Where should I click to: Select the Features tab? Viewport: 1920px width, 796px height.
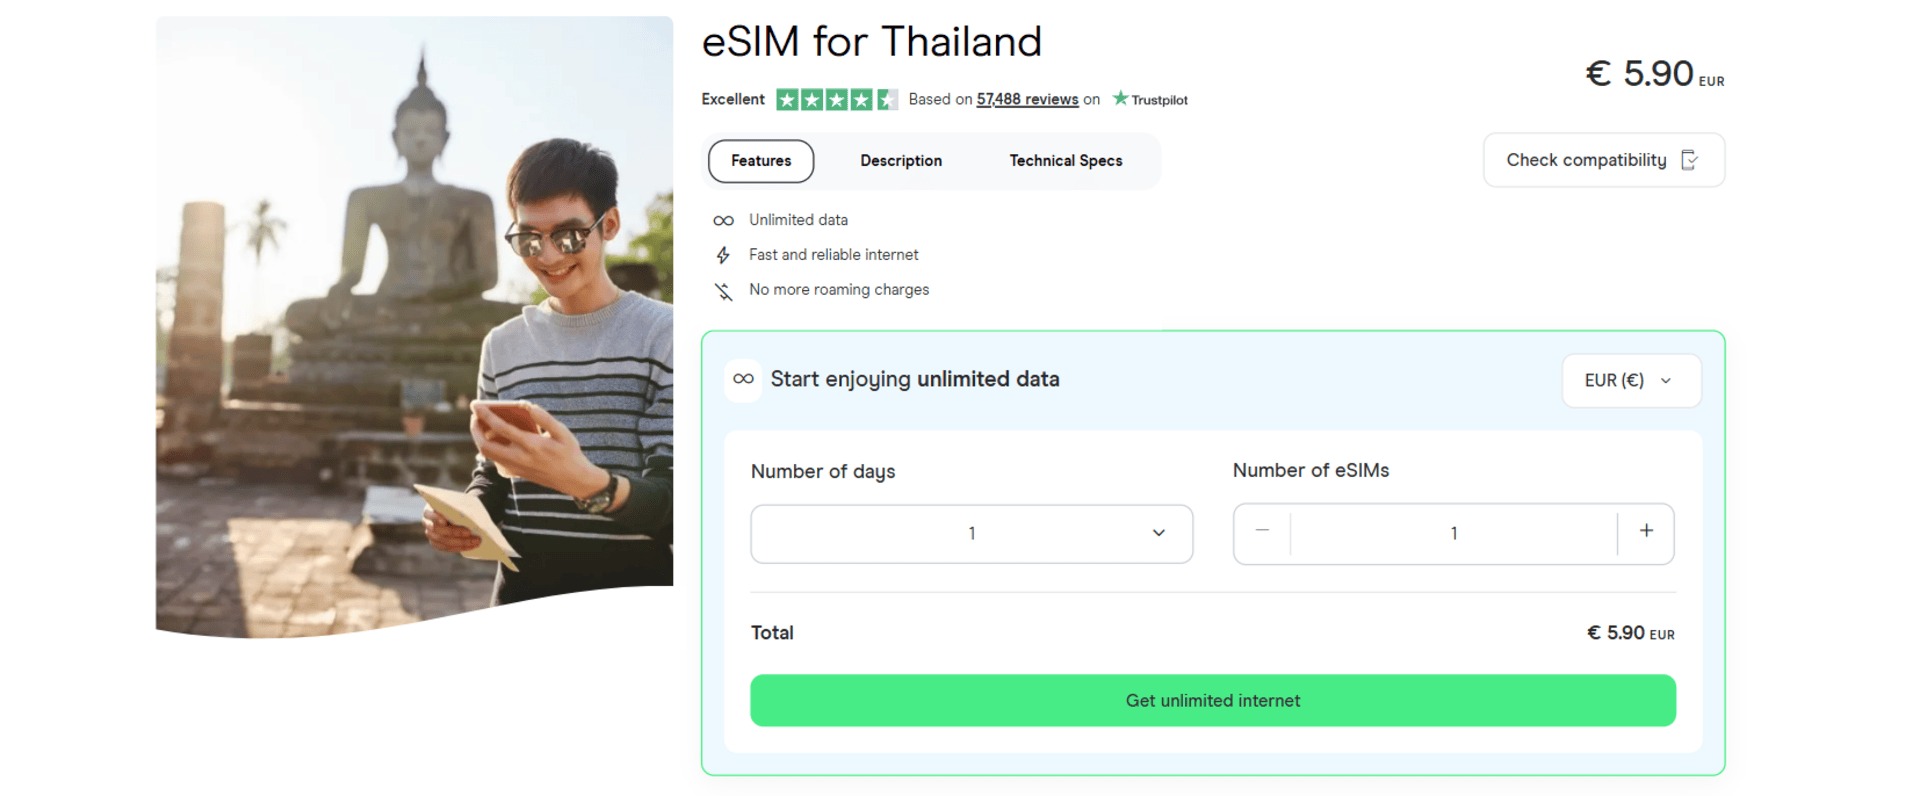761,161
